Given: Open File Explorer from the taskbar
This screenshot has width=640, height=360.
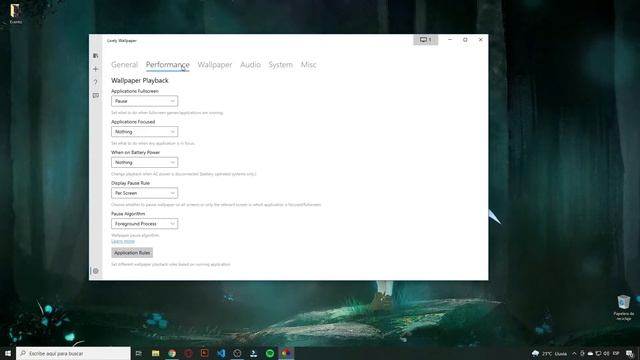Looking at the screenshot, I should (x=156, y=353).
